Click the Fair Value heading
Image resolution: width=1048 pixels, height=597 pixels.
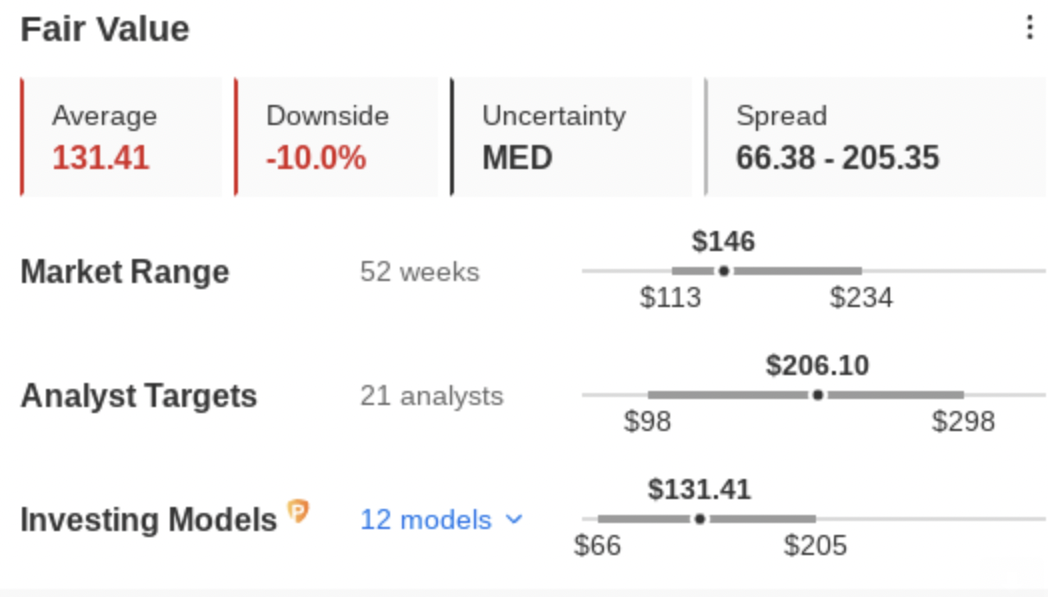(105, 29)
